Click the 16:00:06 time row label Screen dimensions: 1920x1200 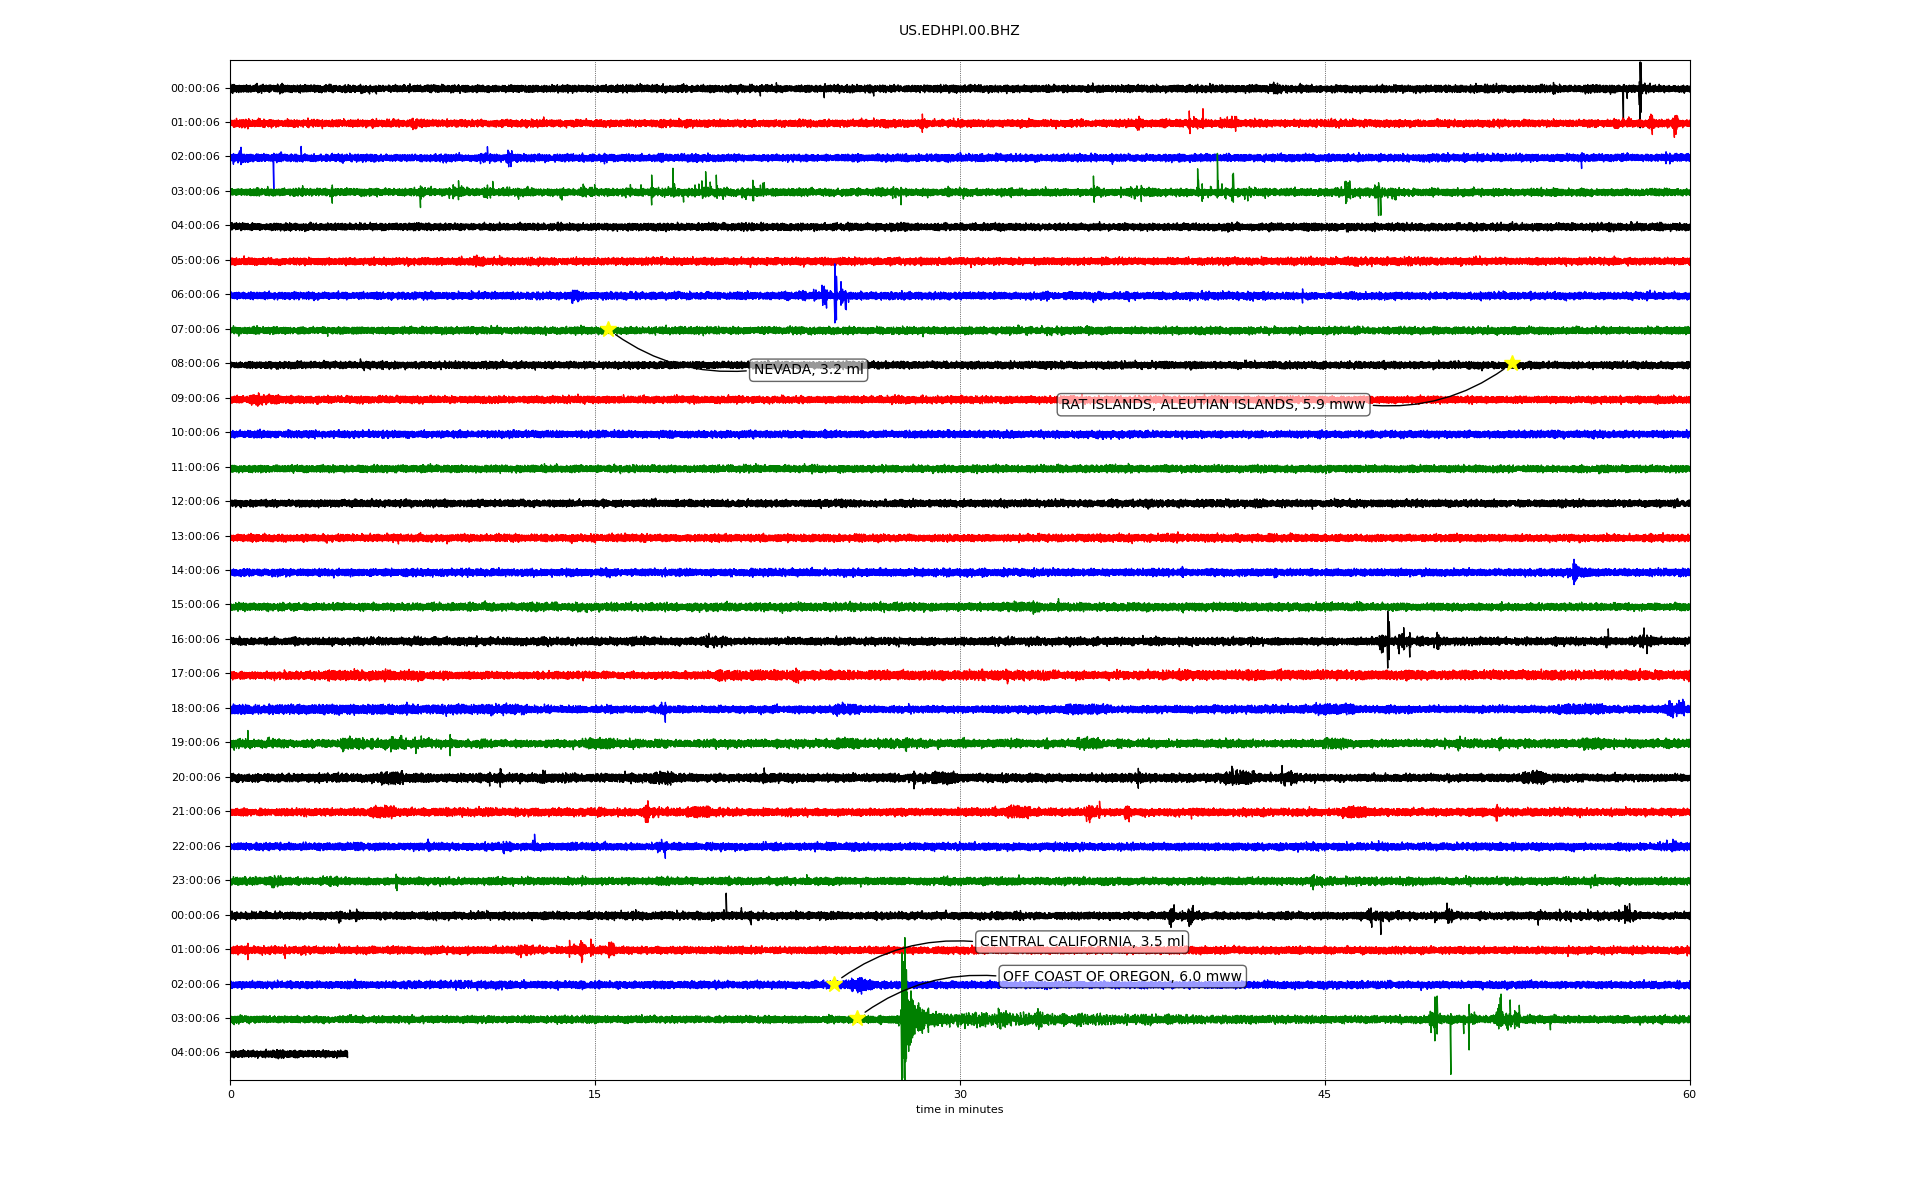pos(195,640)
